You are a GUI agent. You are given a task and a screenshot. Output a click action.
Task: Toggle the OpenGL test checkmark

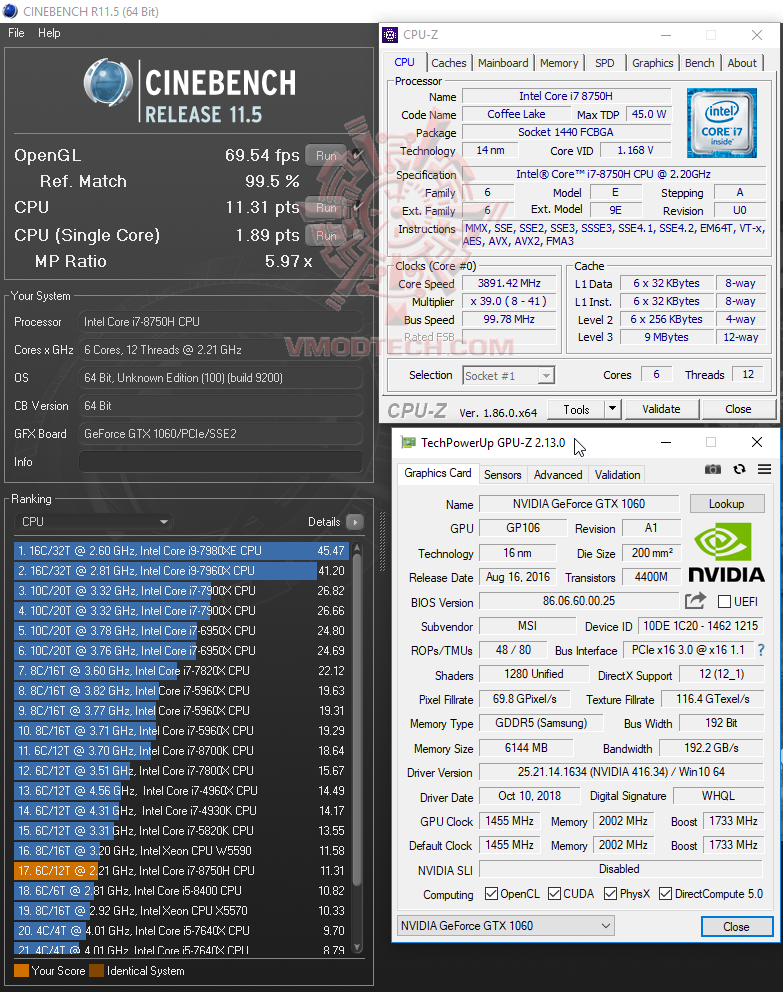pos(358,154)
